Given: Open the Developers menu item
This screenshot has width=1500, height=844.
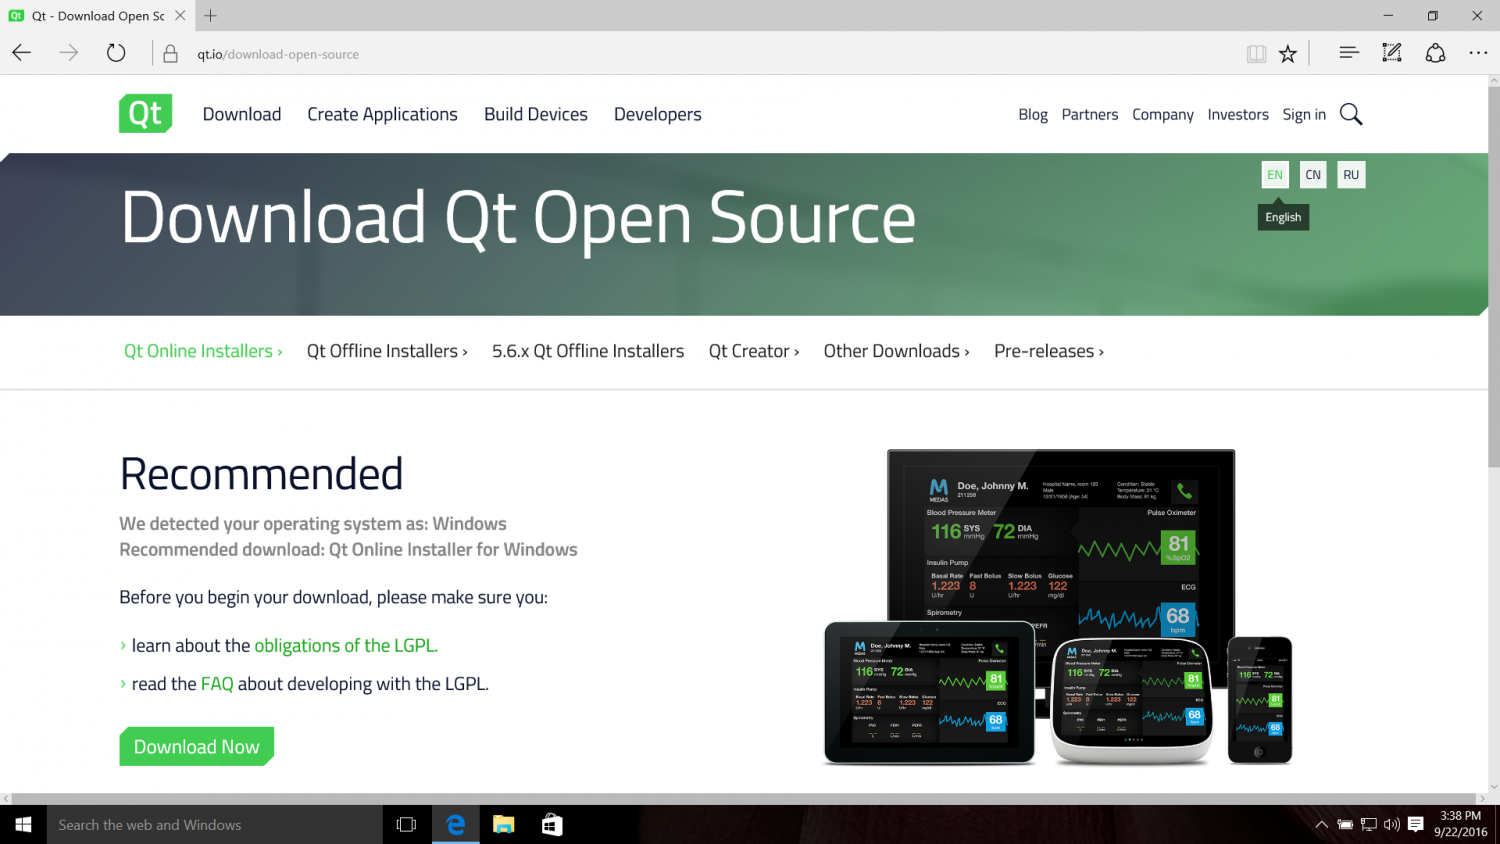Looking at the screenshot, I should 657,114.
